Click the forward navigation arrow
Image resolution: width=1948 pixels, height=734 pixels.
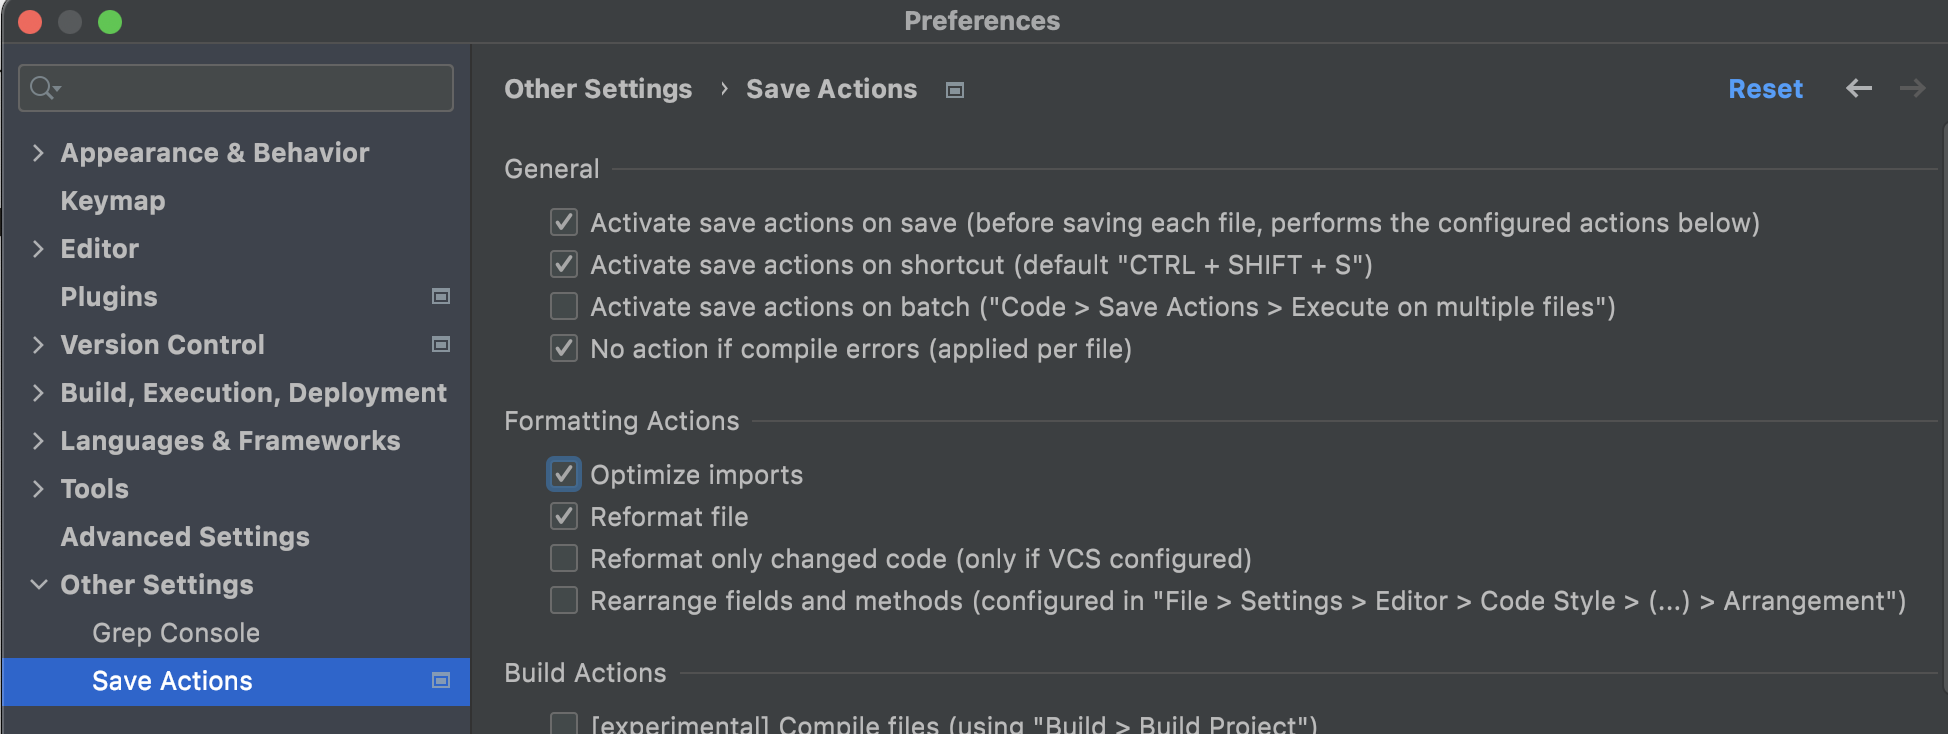coord(1912,89)
